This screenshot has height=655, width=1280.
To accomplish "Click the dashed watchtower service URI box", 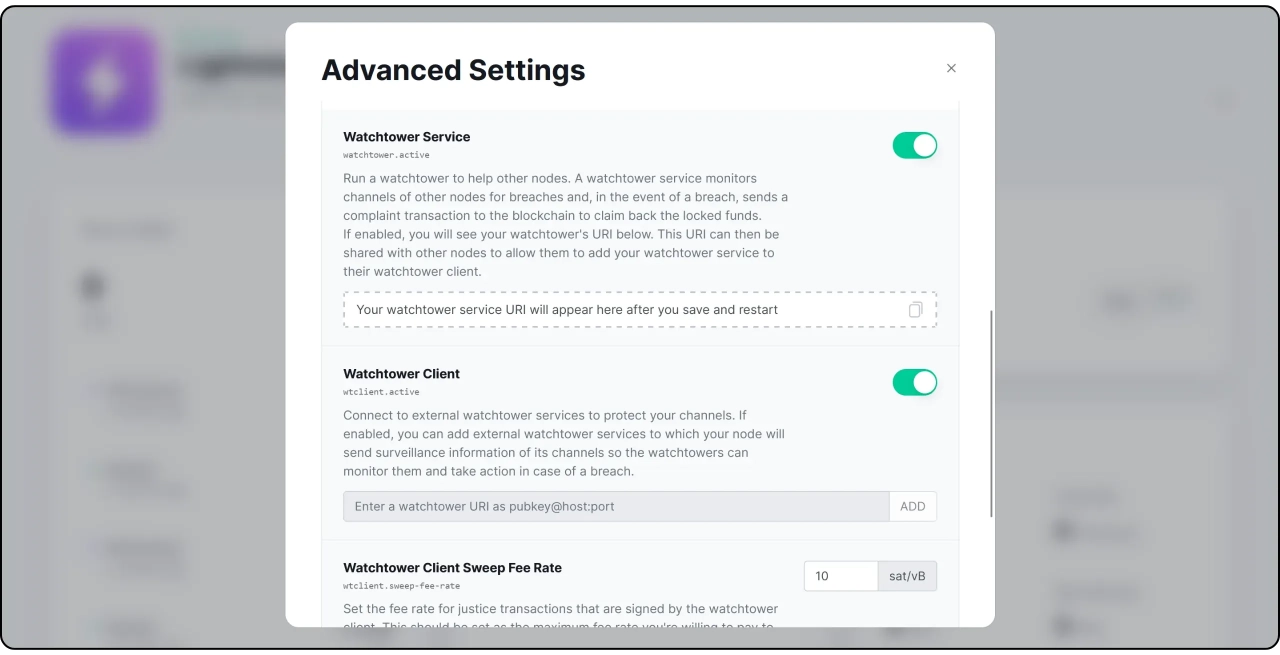I will pos(620,310).
